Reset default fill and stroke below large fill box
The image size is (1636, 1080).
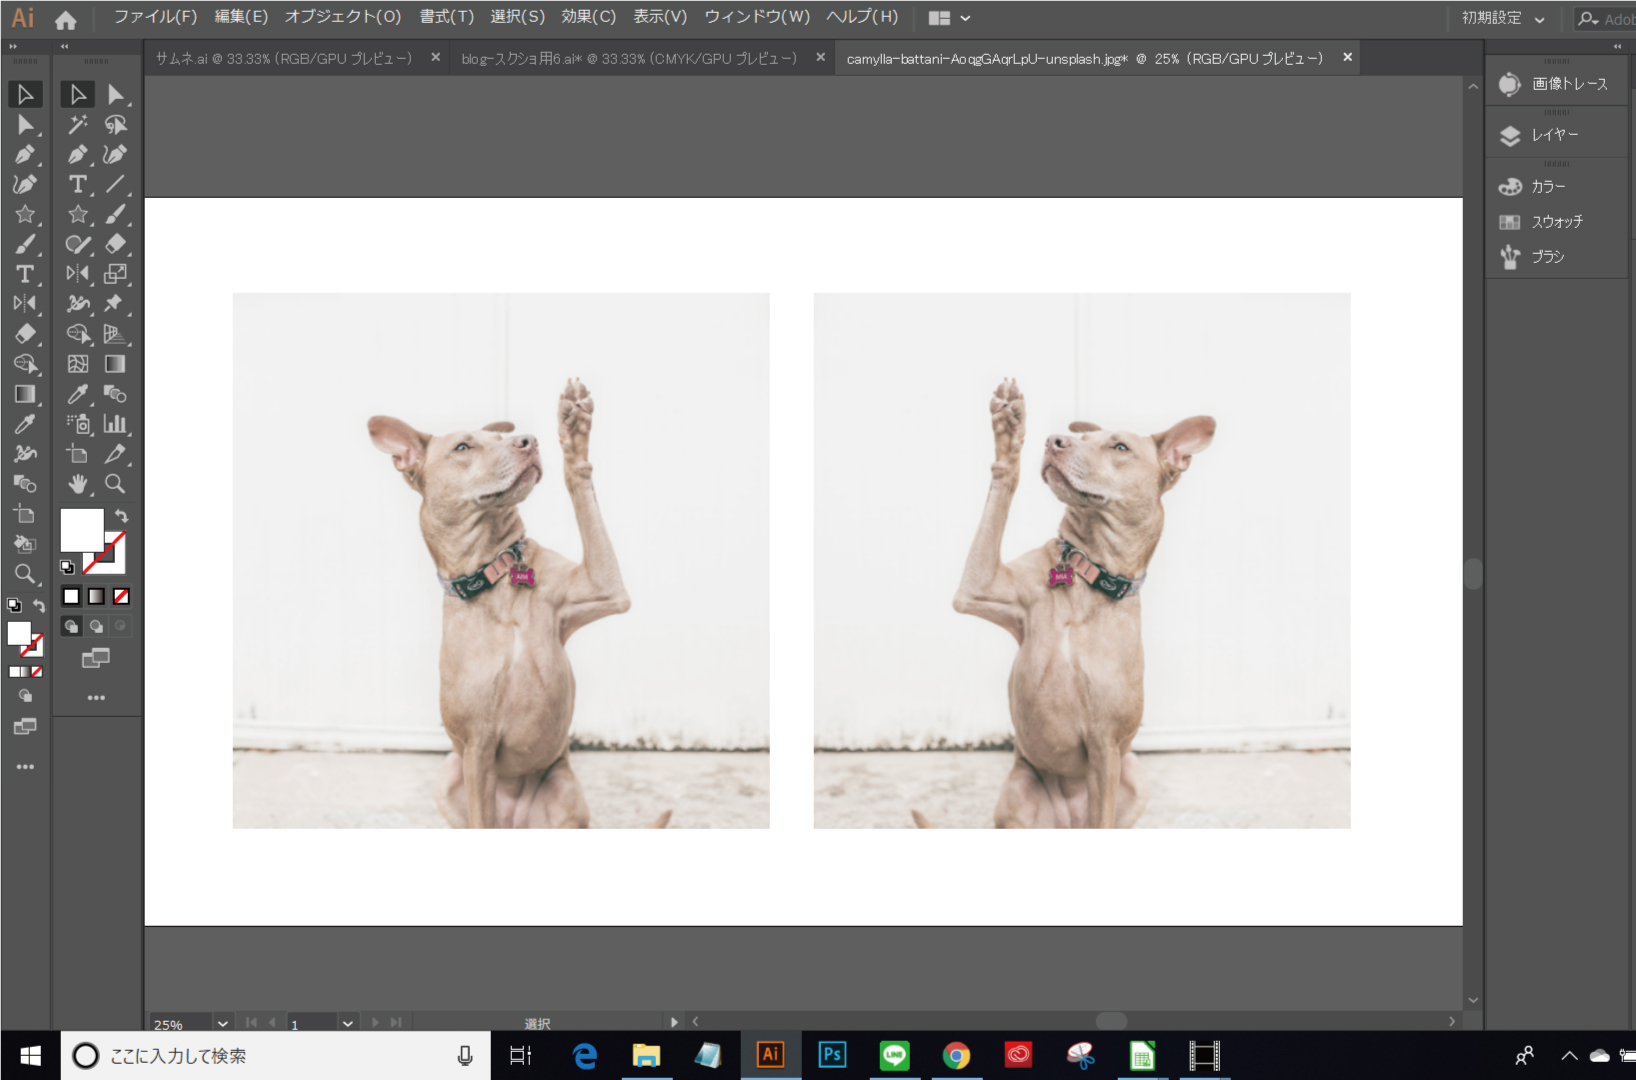click(67, 567)
